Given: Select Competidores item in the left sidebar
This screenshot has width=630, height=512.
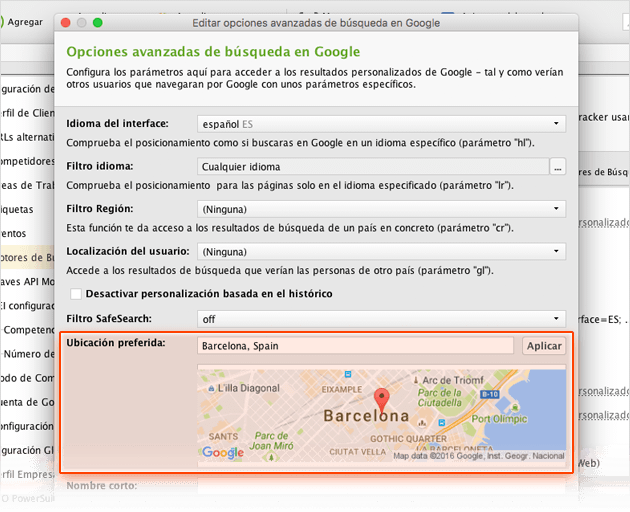Looking at the screenshot, I should (26, 160).
